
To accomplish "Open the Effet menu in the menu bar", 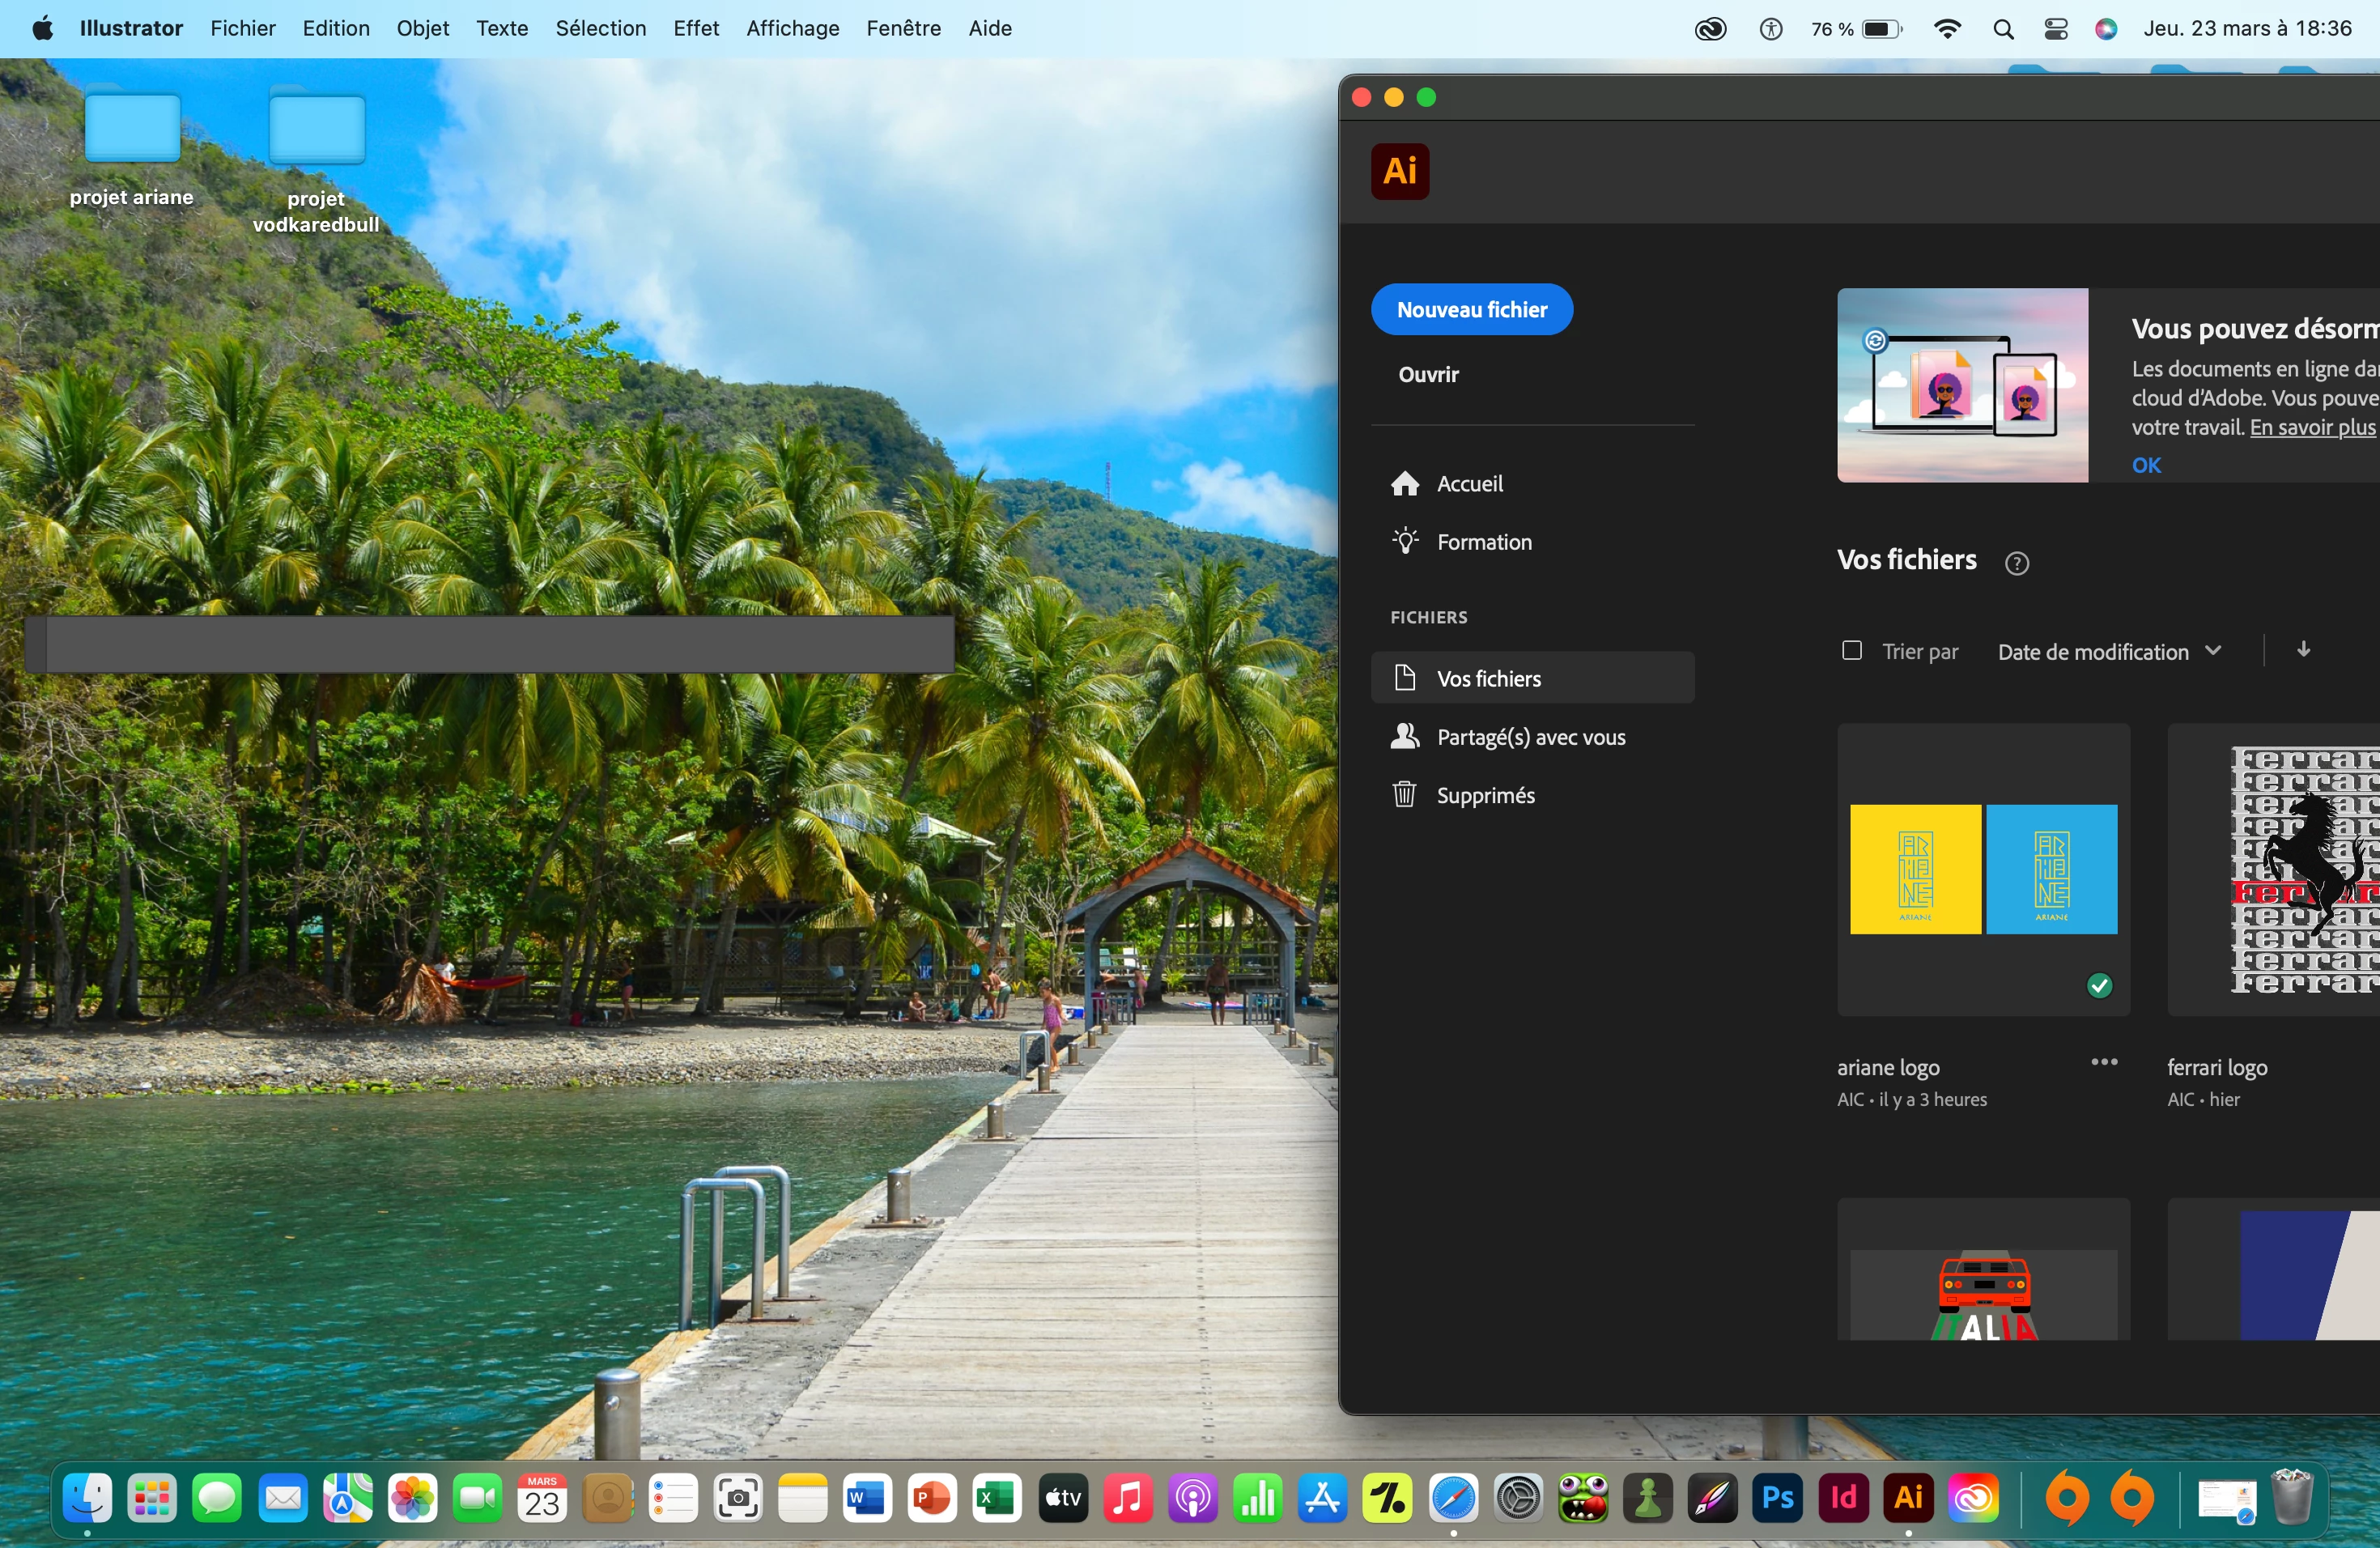I will click(695, 29).
